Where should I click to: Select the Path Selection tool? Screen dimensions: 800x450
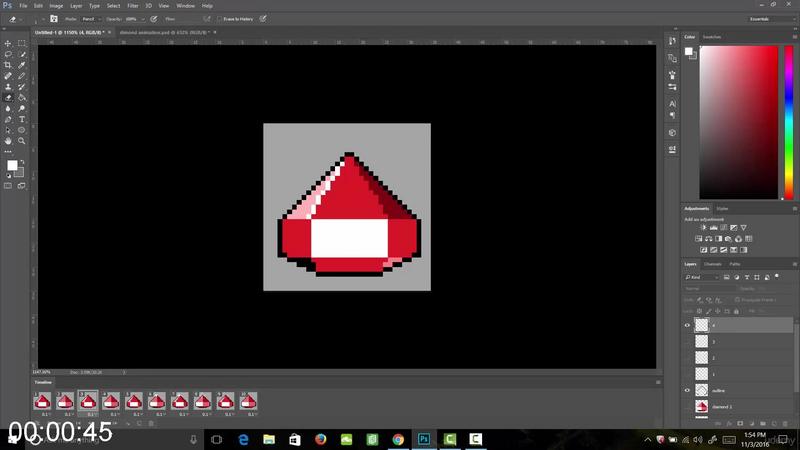[8, 130]
